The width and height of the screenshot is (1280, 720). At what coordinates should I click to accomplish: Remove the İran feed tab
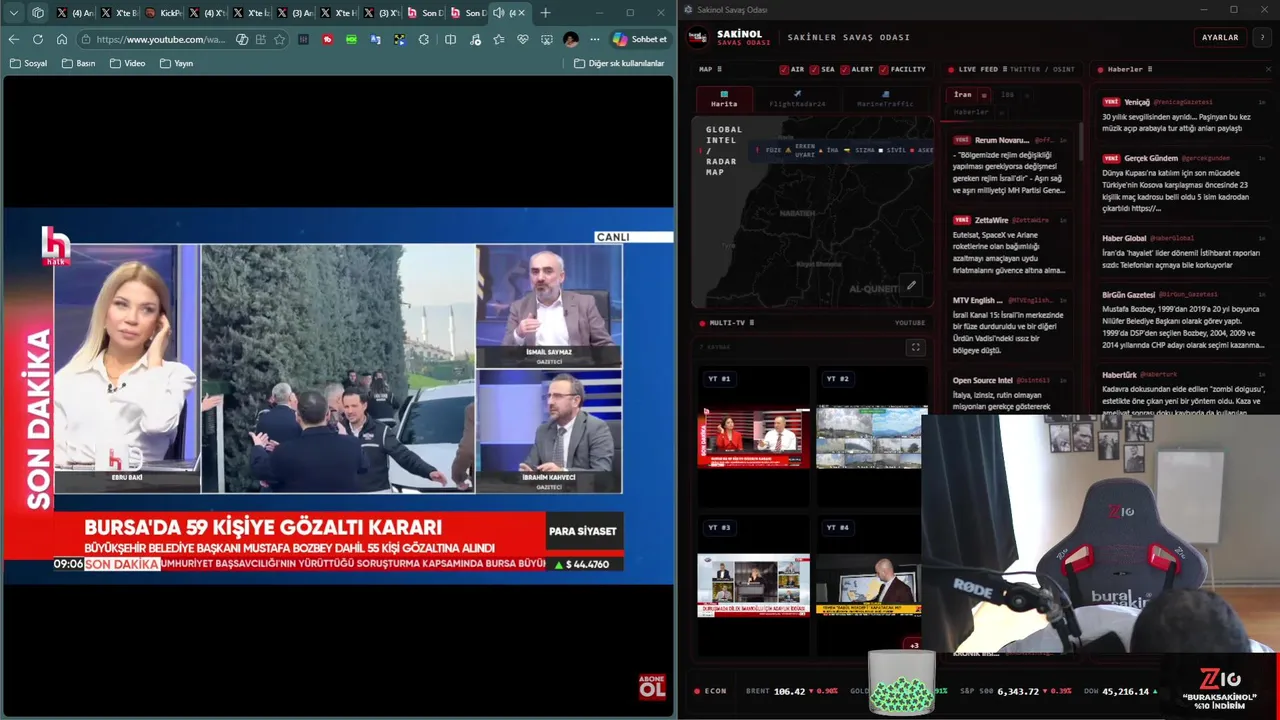(x=984, y=95)
